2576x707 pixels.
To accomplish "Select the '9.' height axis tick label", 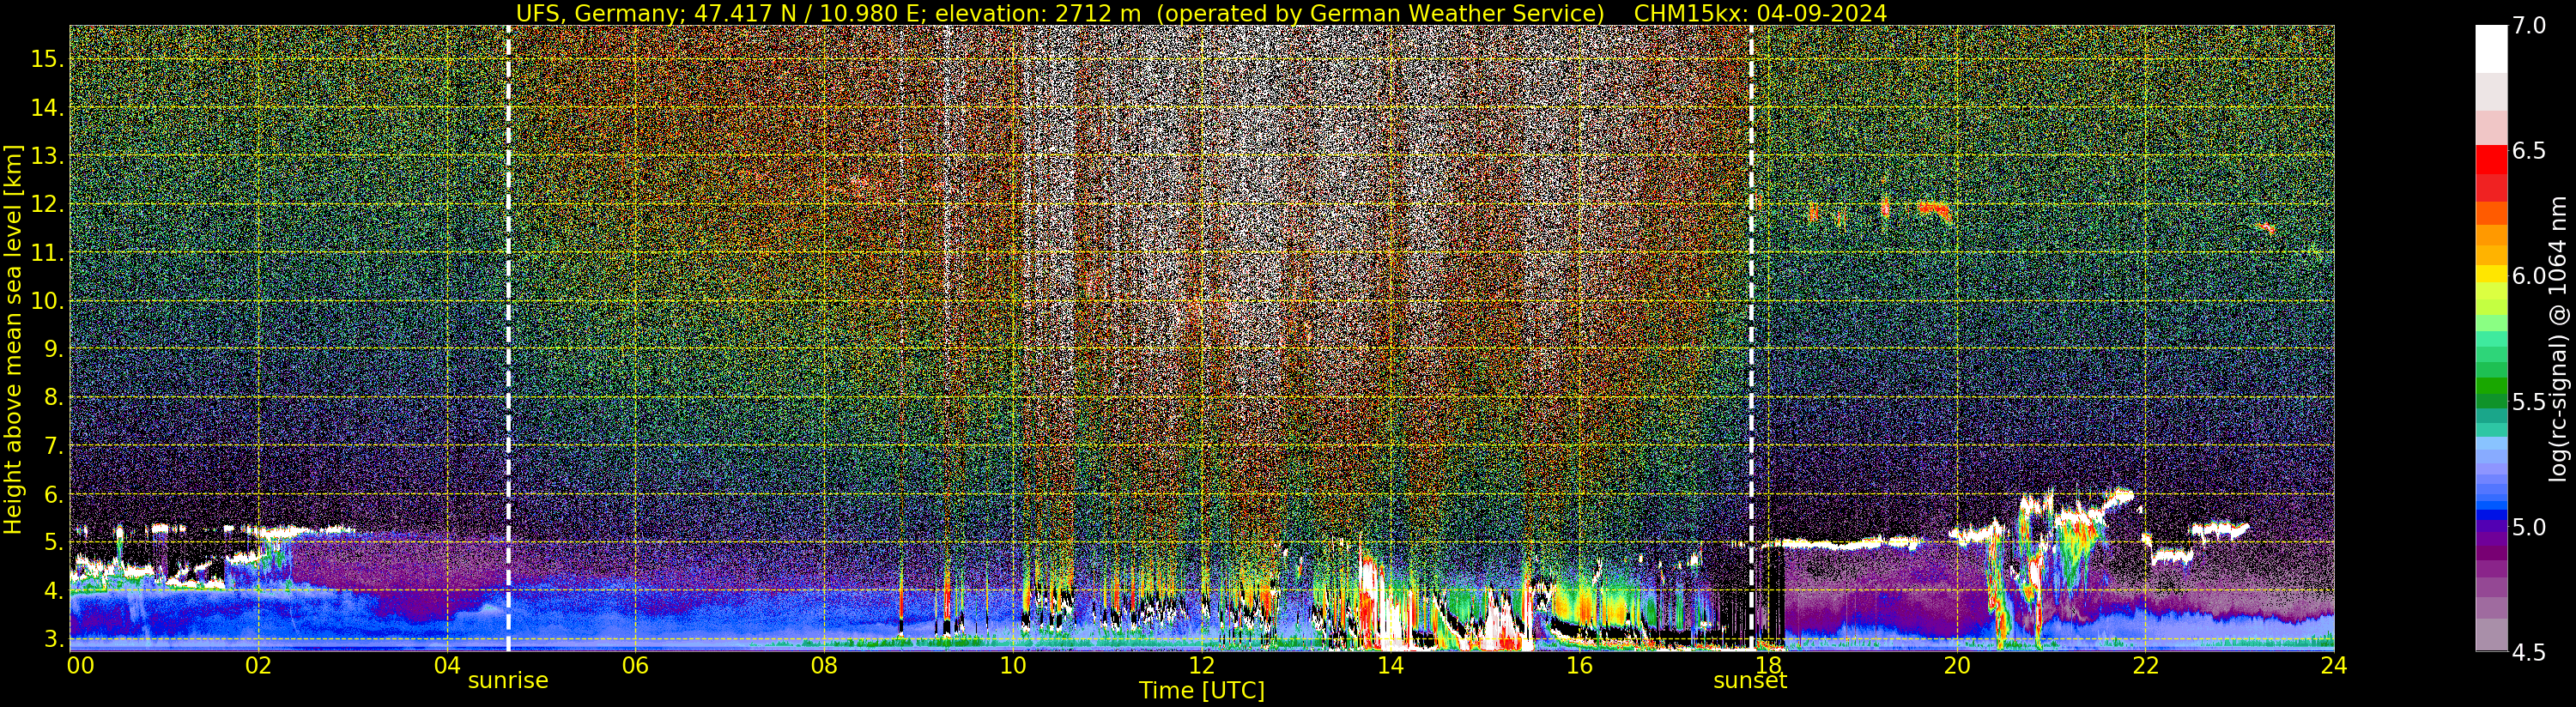I will coord(53,349).
